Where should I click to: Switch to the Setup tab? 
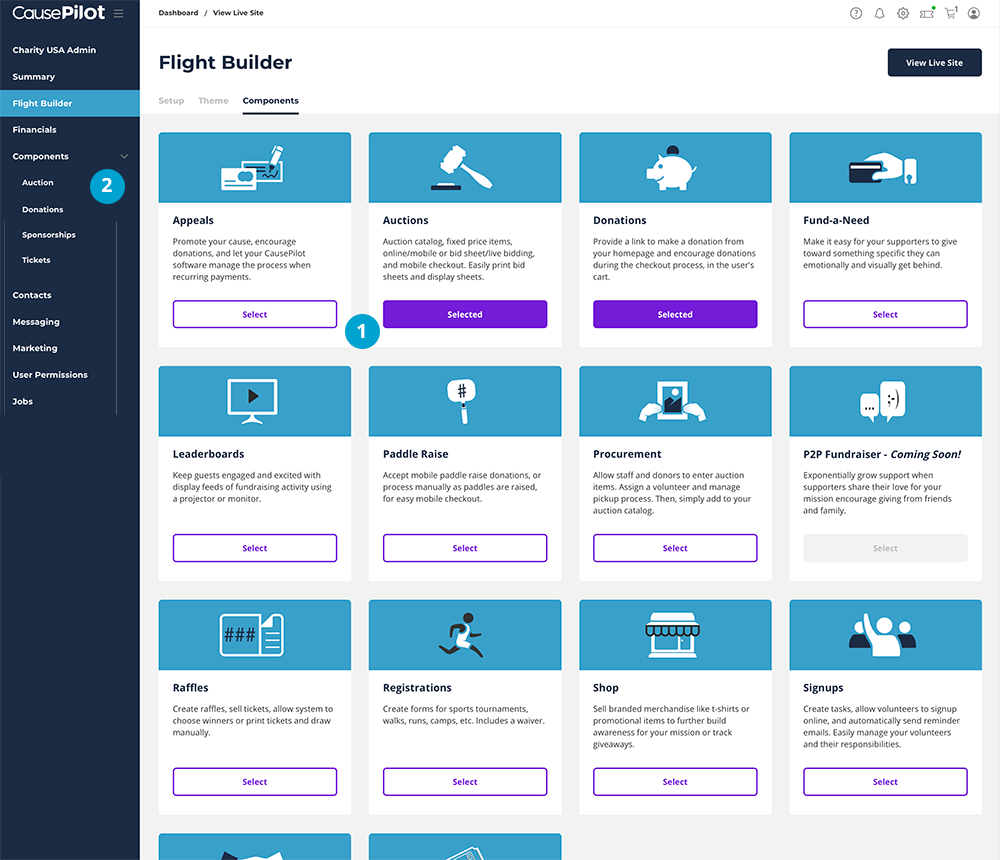tap(171, 101)
